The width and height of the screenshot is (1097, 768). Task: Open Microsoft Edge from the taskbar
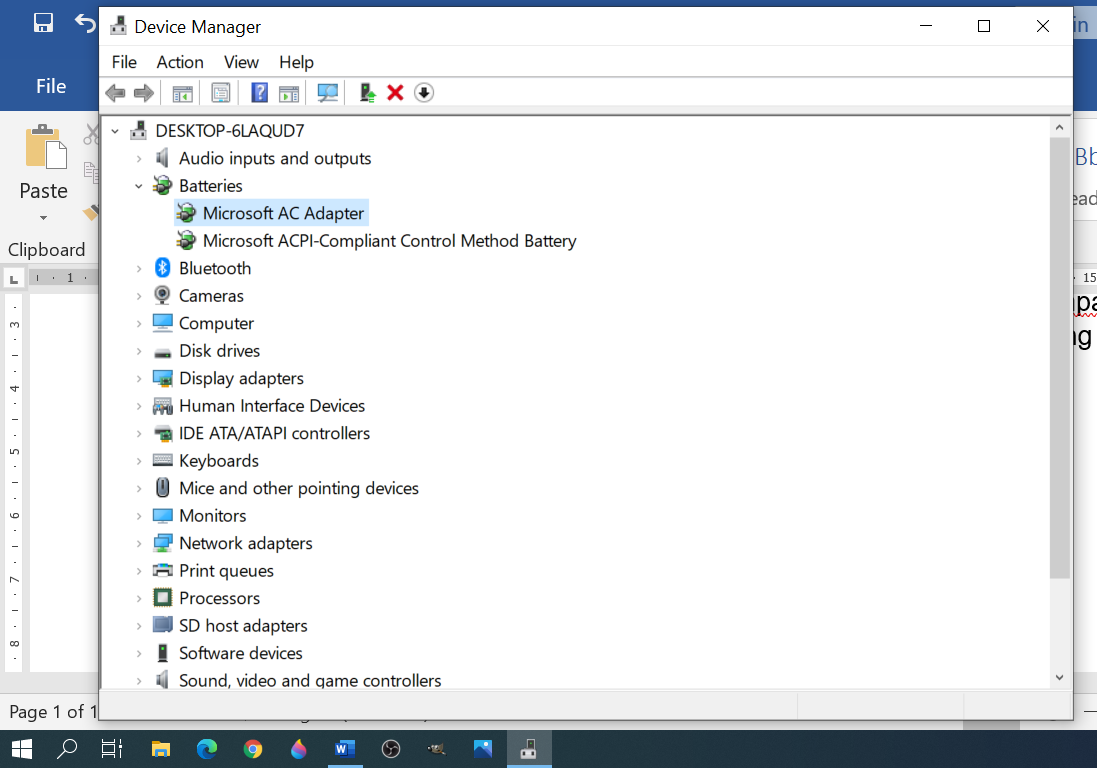coord(207,749)
